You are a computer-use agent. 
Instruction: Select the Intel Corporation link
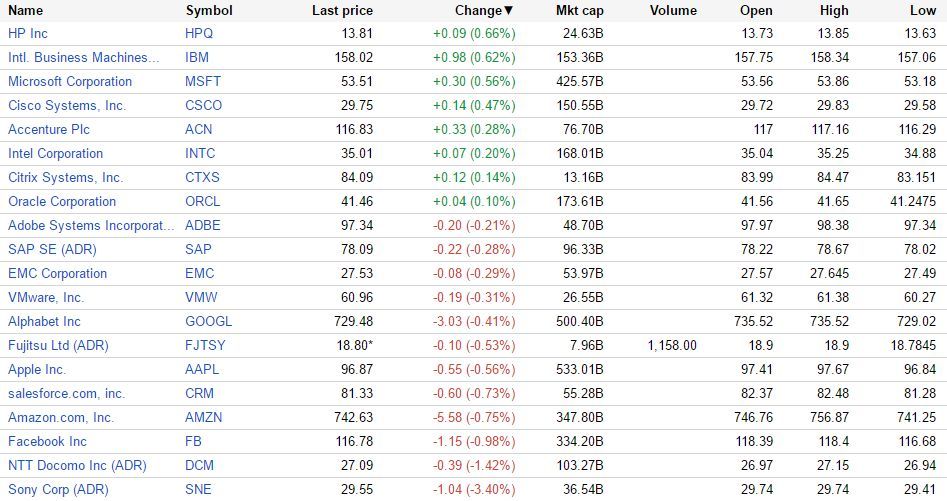[x=55, y=153]
